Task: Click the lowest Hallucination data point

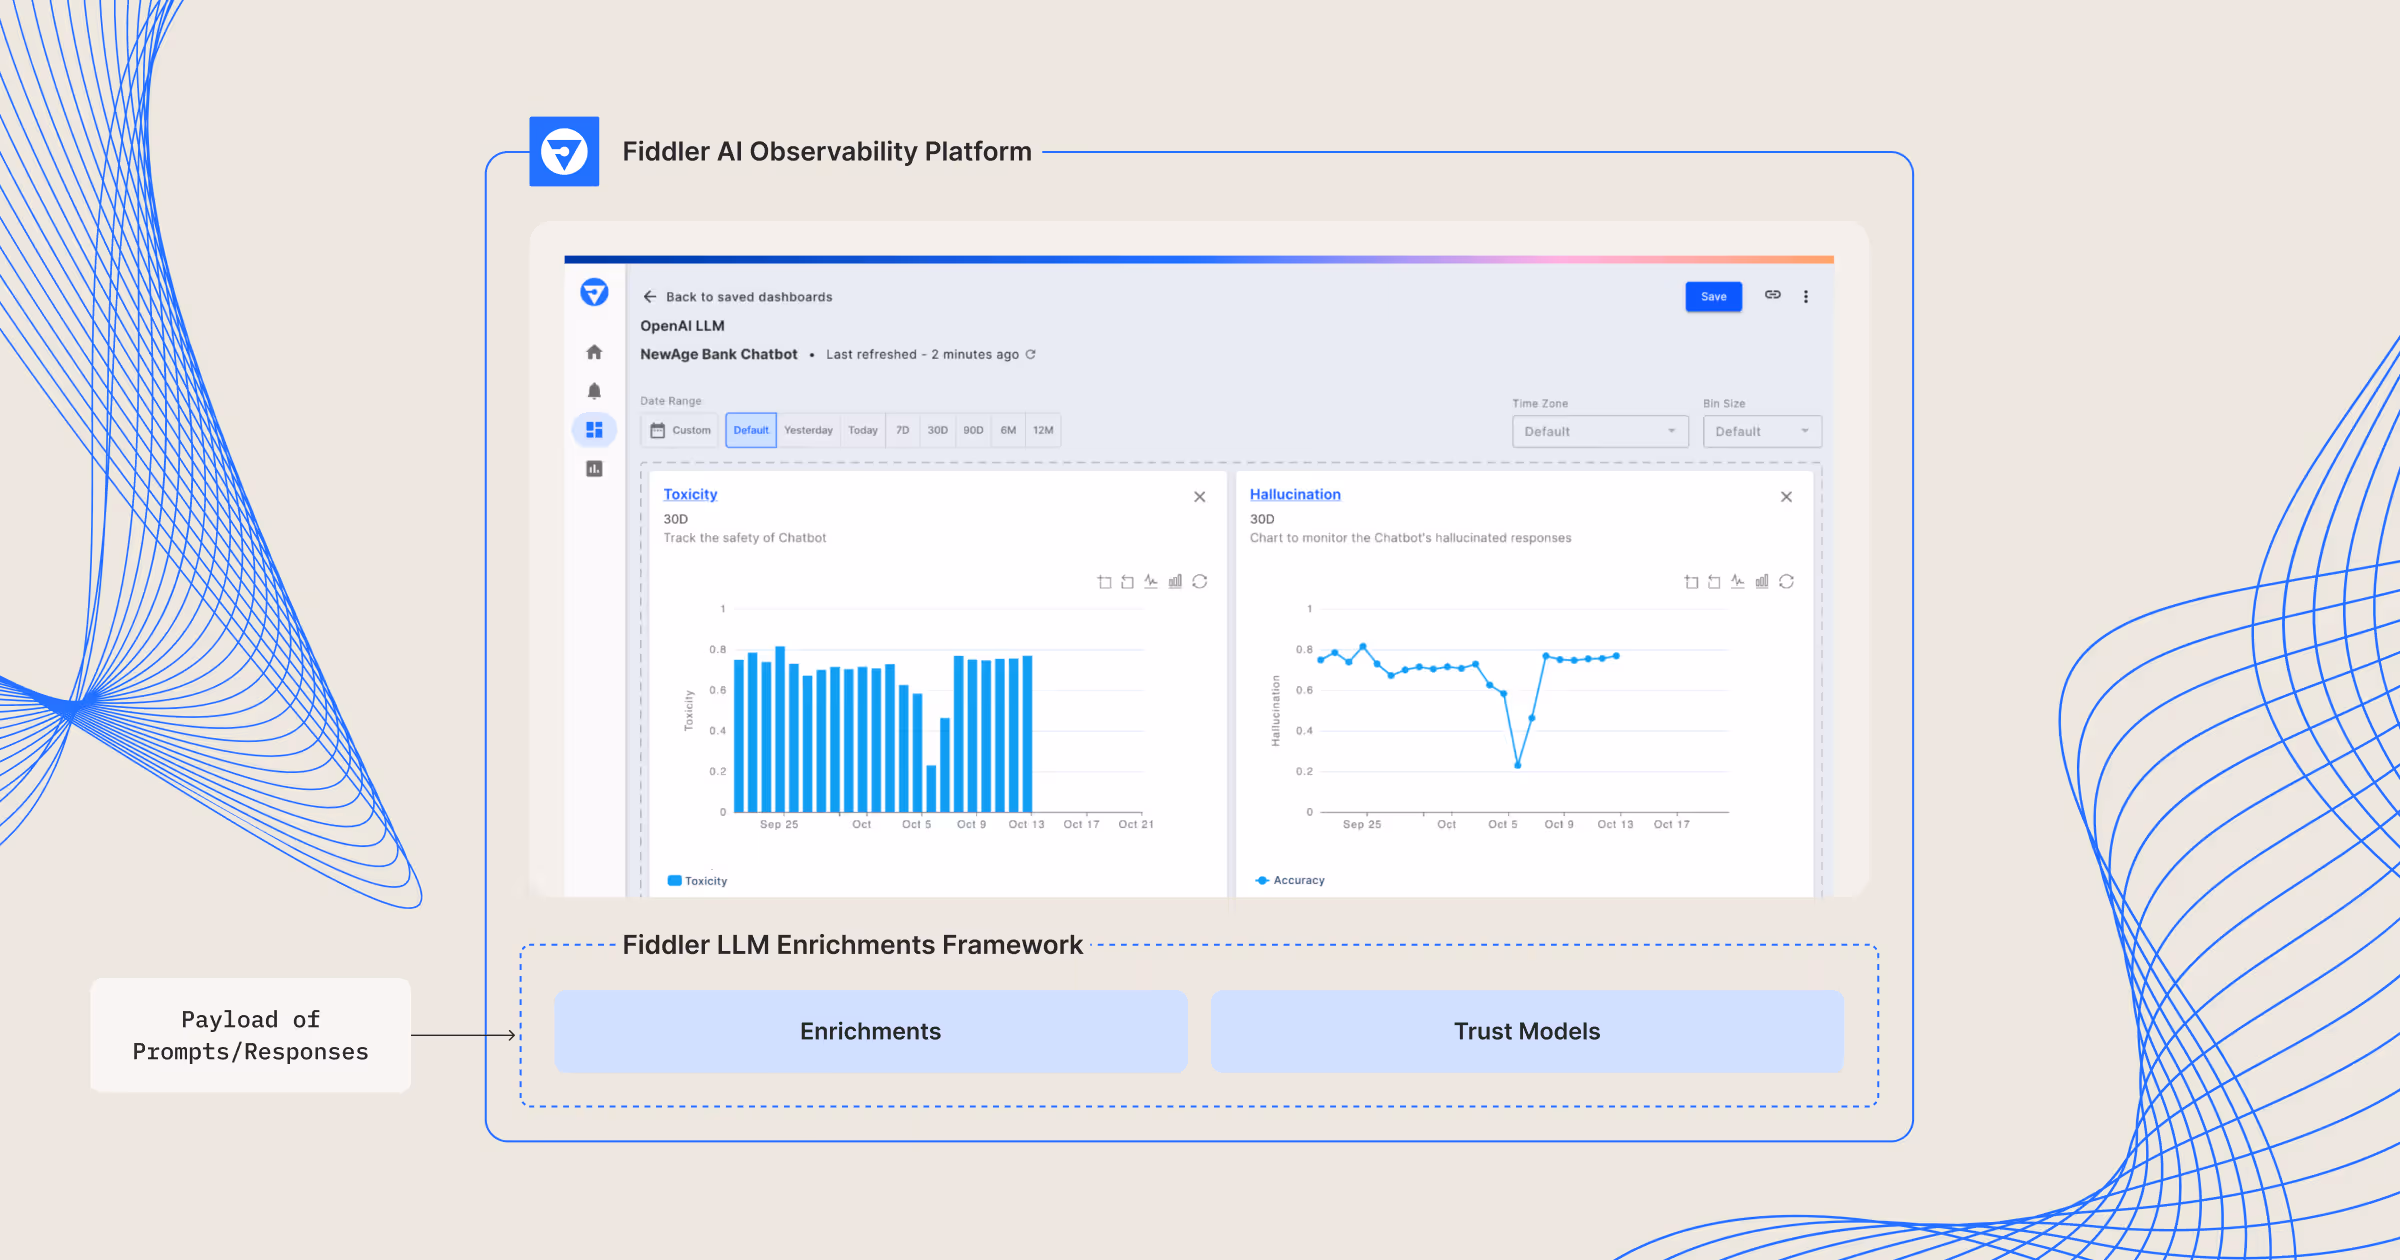Action: point(1518,765)
